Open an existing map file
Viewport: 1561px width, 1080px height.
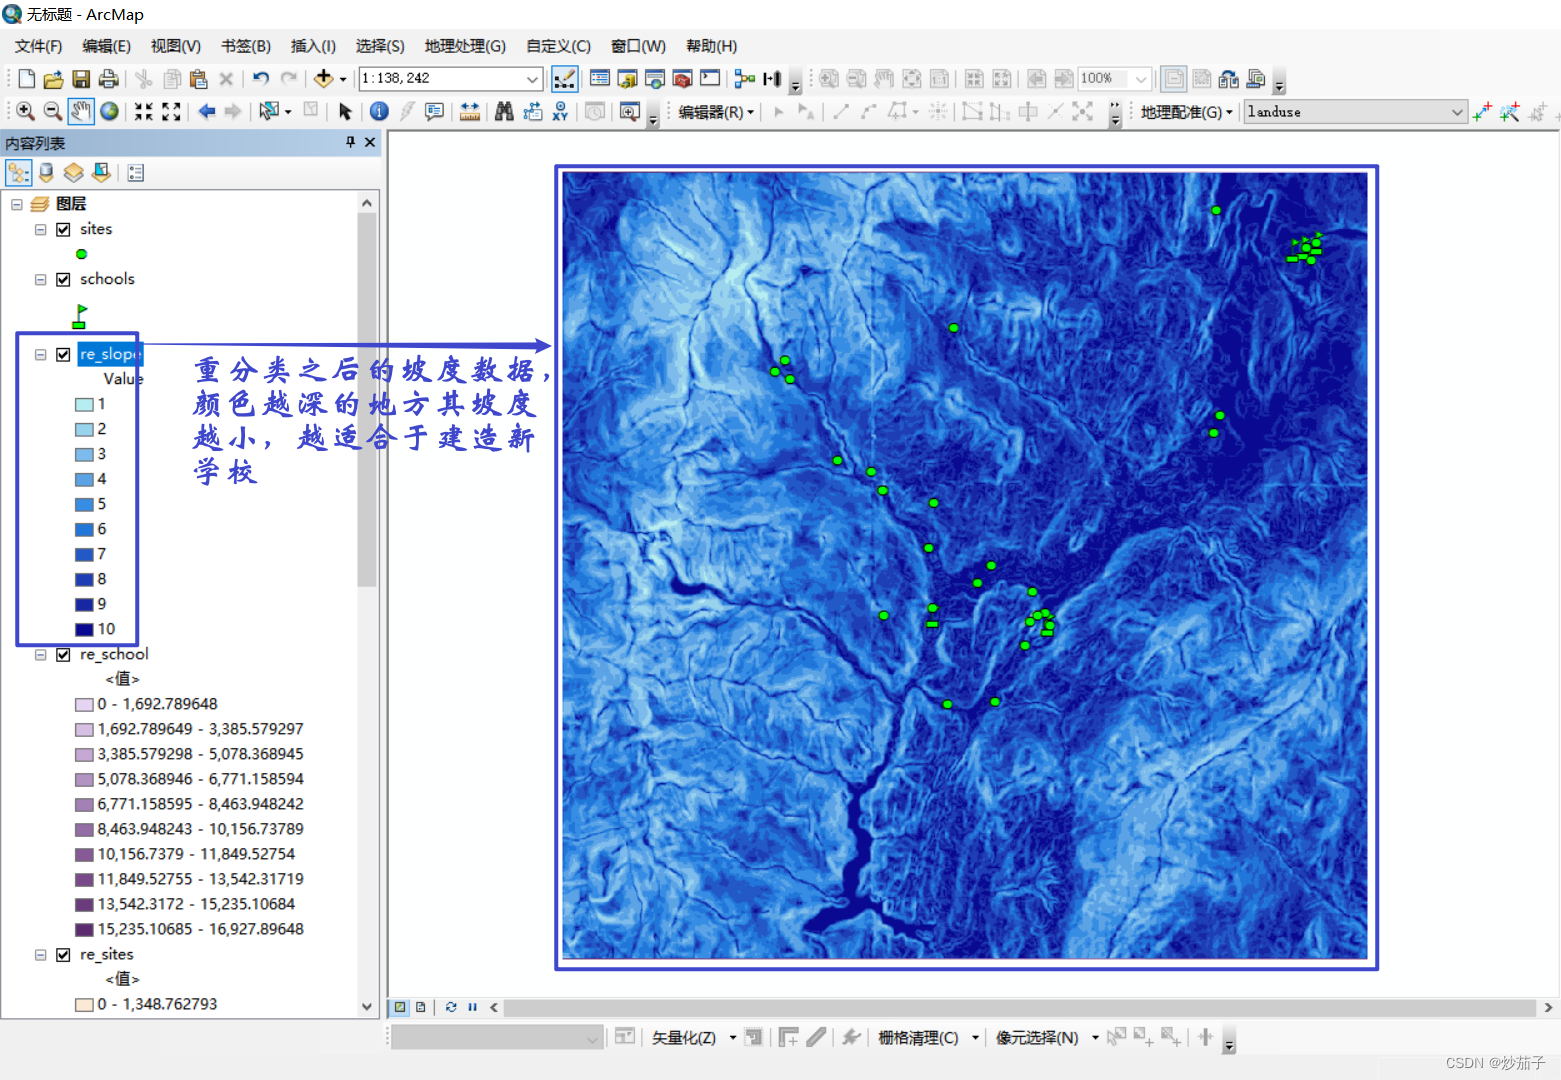(x=54, y=79)
